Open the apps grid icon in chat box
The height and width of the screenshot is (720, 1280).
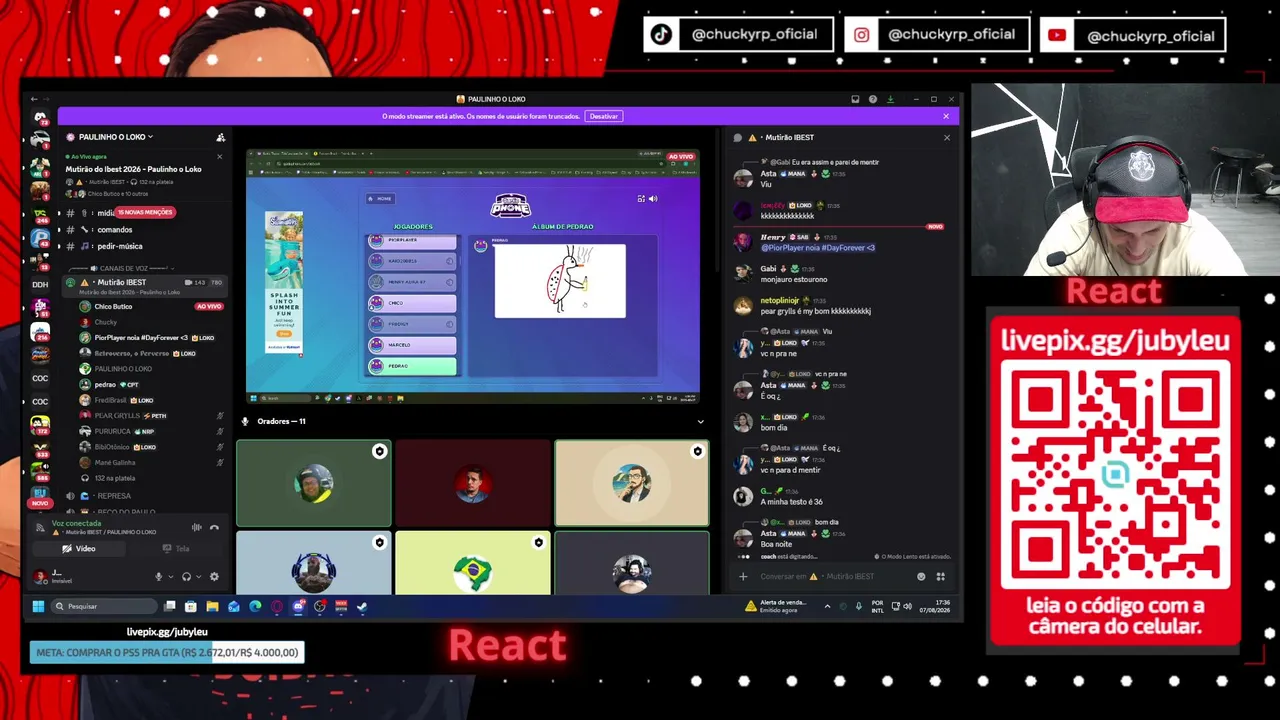click(x=940, y=576)
